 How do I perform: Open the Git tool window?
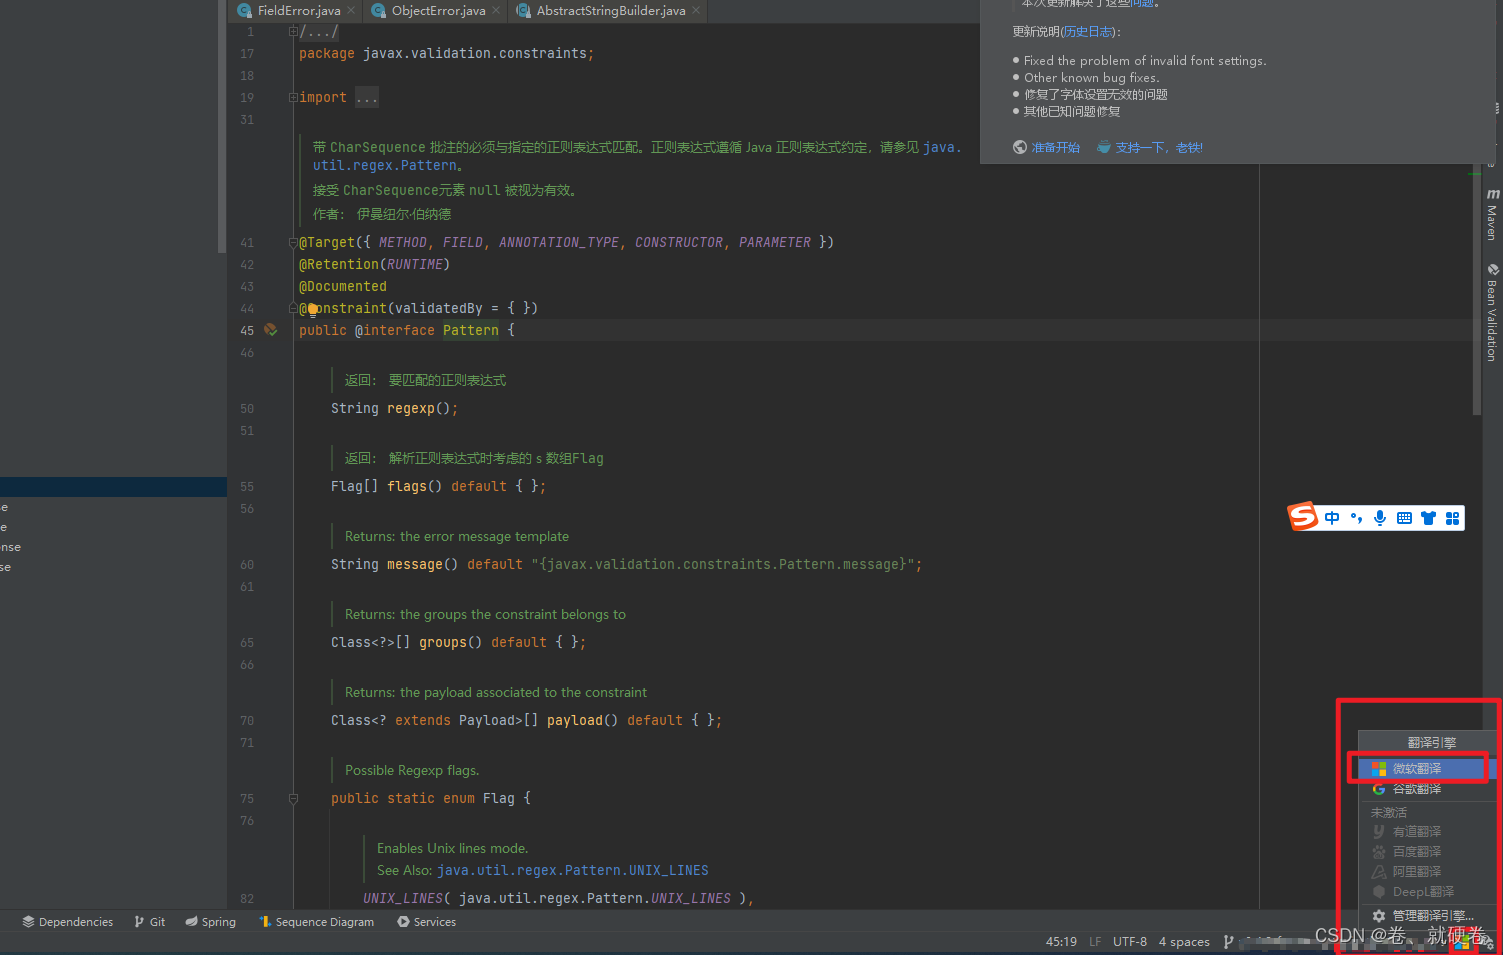[149, 922]
